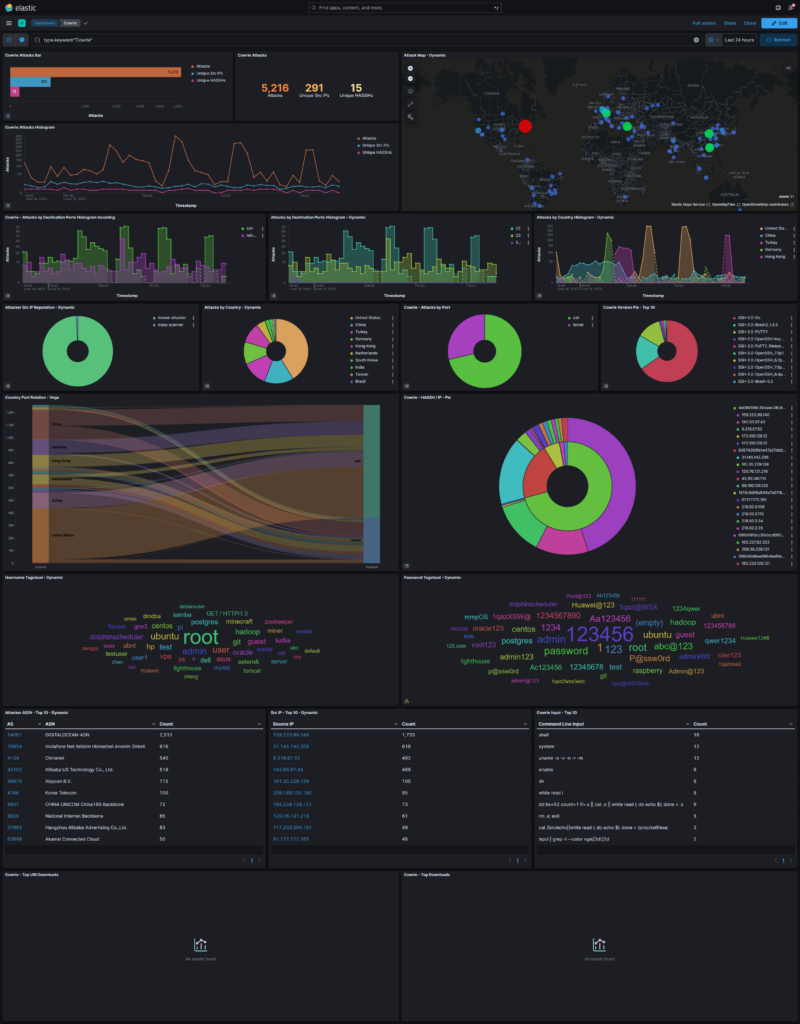Toggle mass scanner in reputation legend
This screenshot has width=800, height=1024.
168,325
